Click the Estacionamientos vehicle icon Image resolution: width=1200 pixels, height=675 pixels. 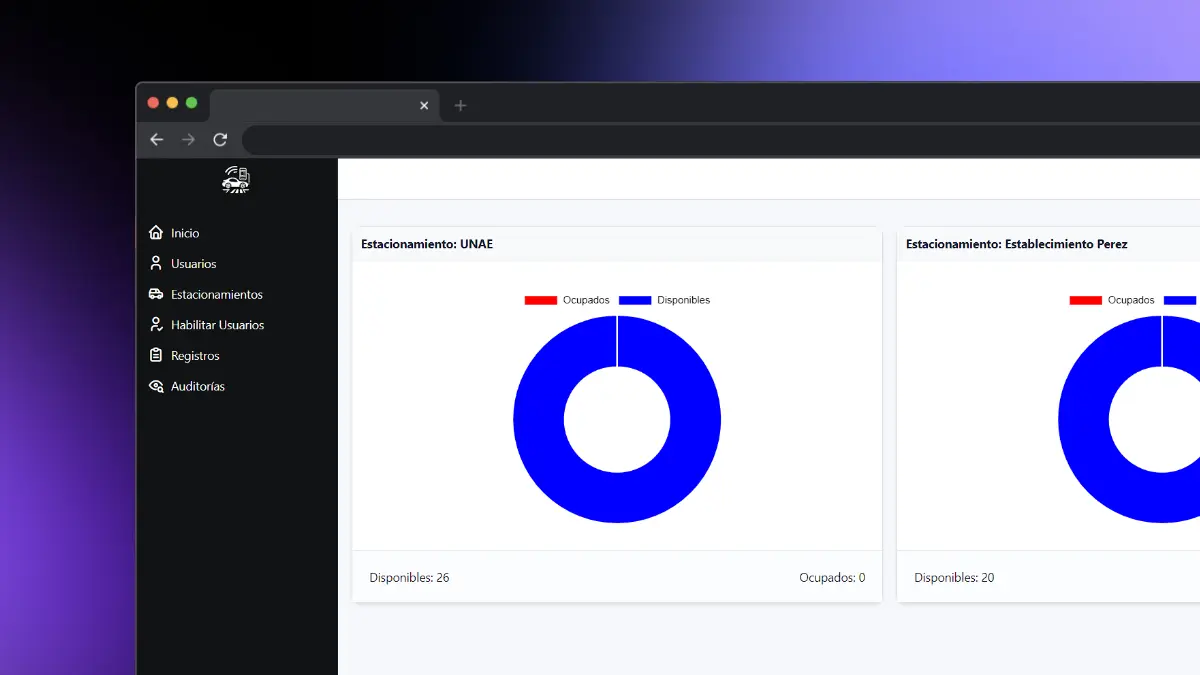pyautogui.click(x=156, y=295)
